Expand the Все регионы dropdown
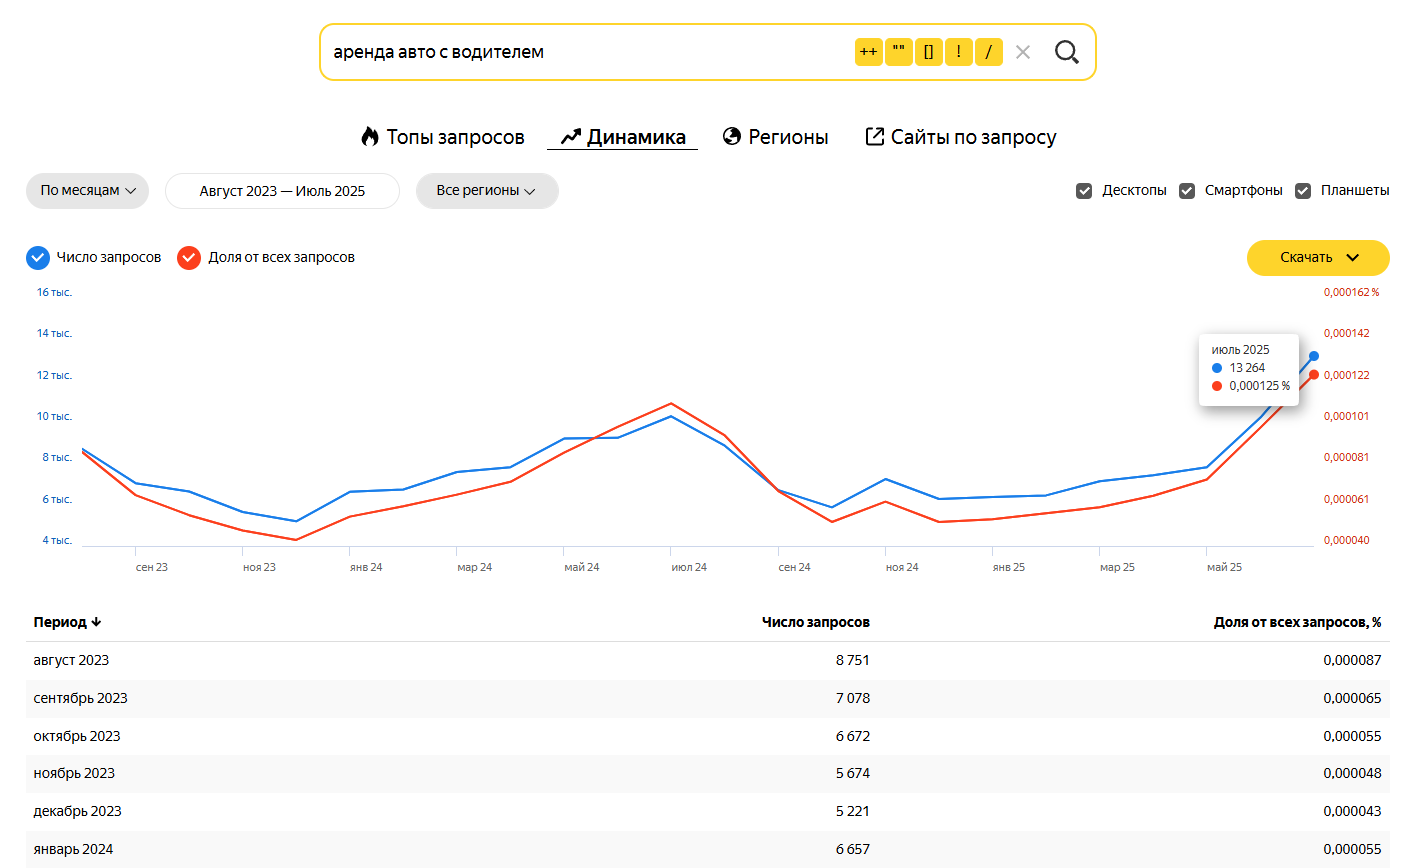The width and height of the screenshot is (1420, 868). pos(487,191)
